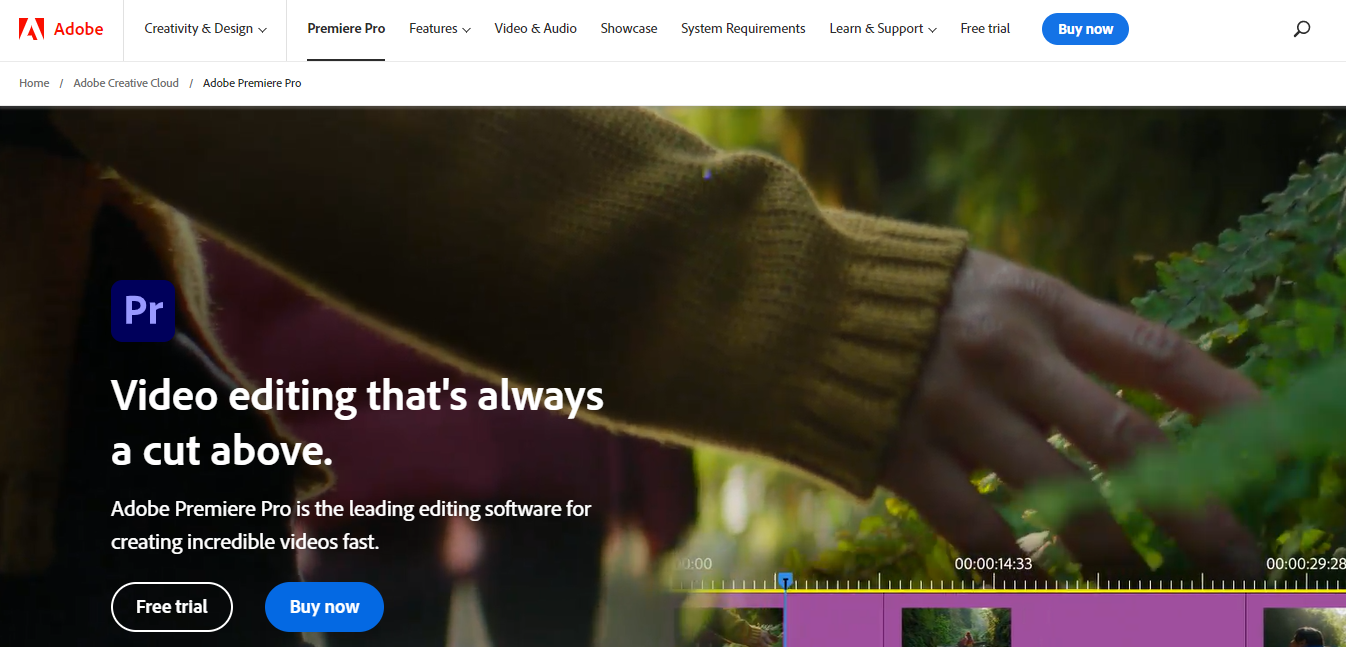
Task: Open the Video & Audio menu item
Action: point(535,29)
